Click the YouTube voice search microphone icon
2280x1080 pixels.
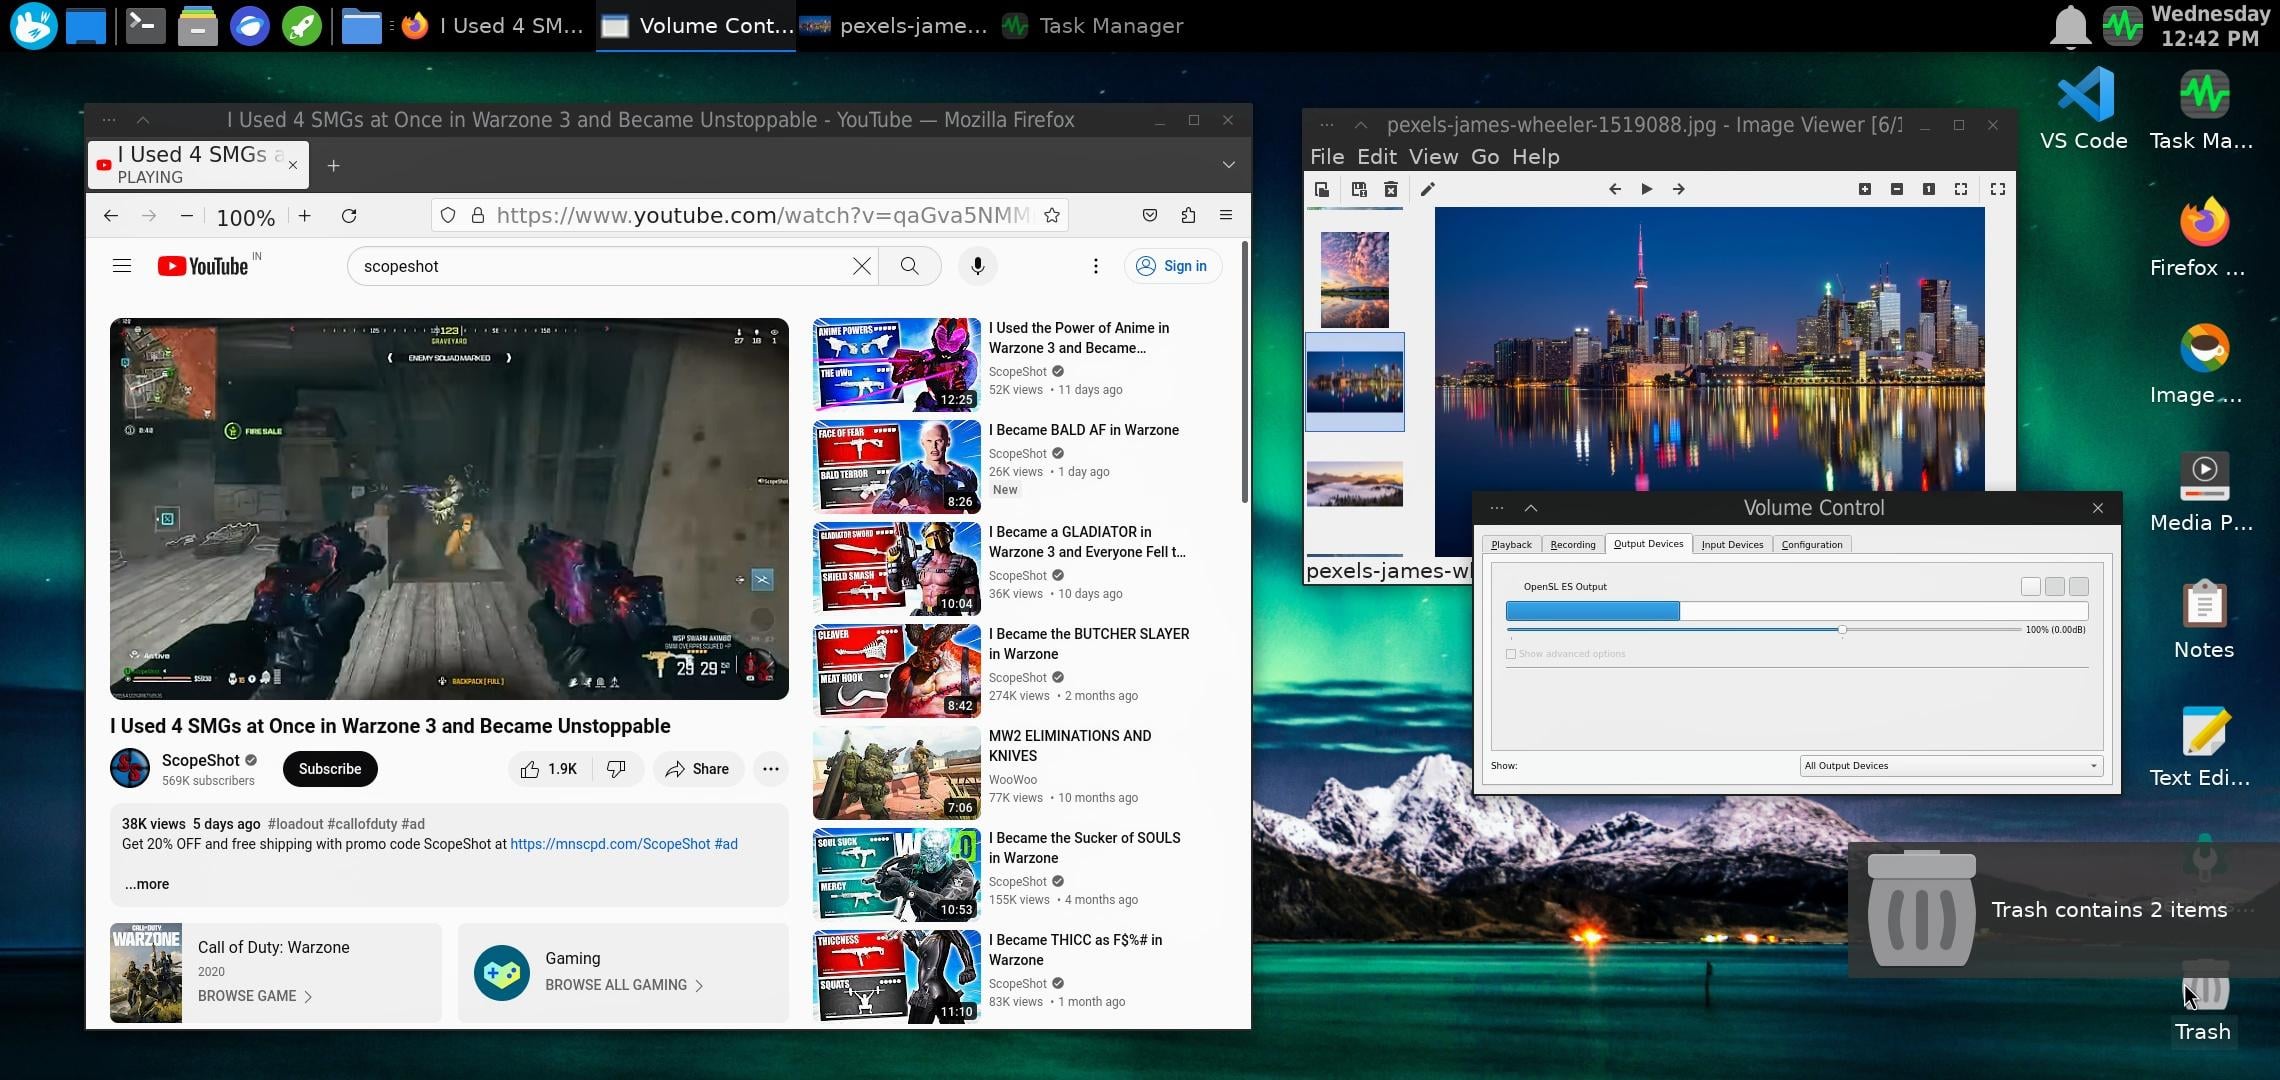click(977, 266)
